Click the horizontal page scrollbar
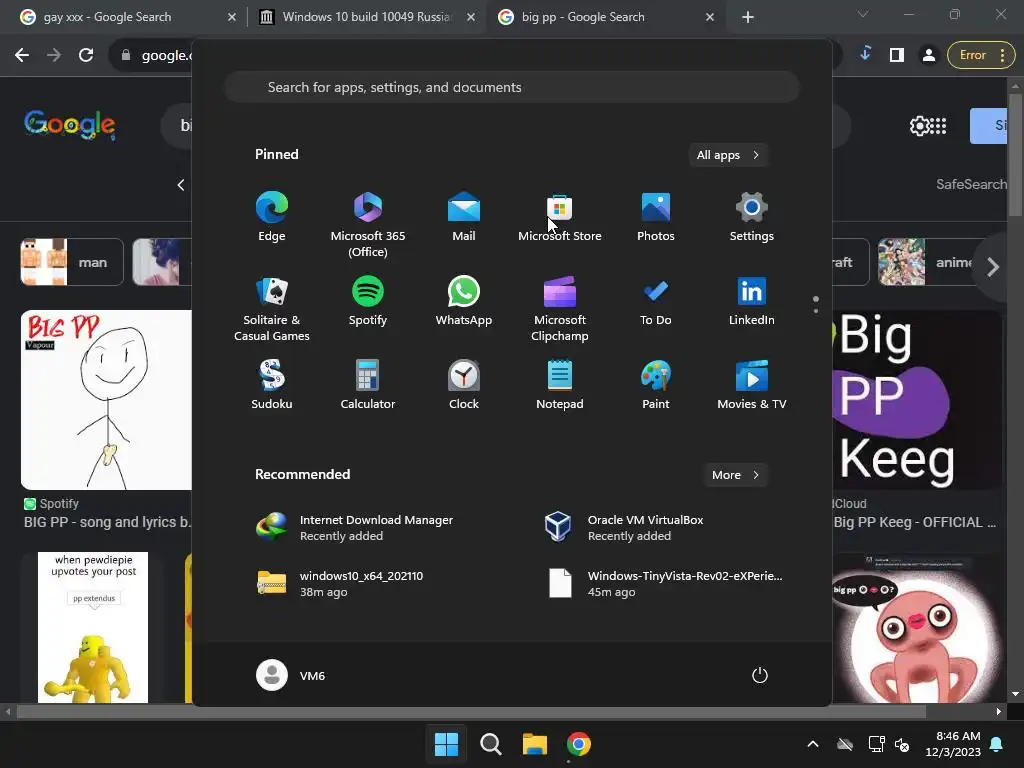Image resolution: width=1024 pixels, height=768 pixels. 472,711
